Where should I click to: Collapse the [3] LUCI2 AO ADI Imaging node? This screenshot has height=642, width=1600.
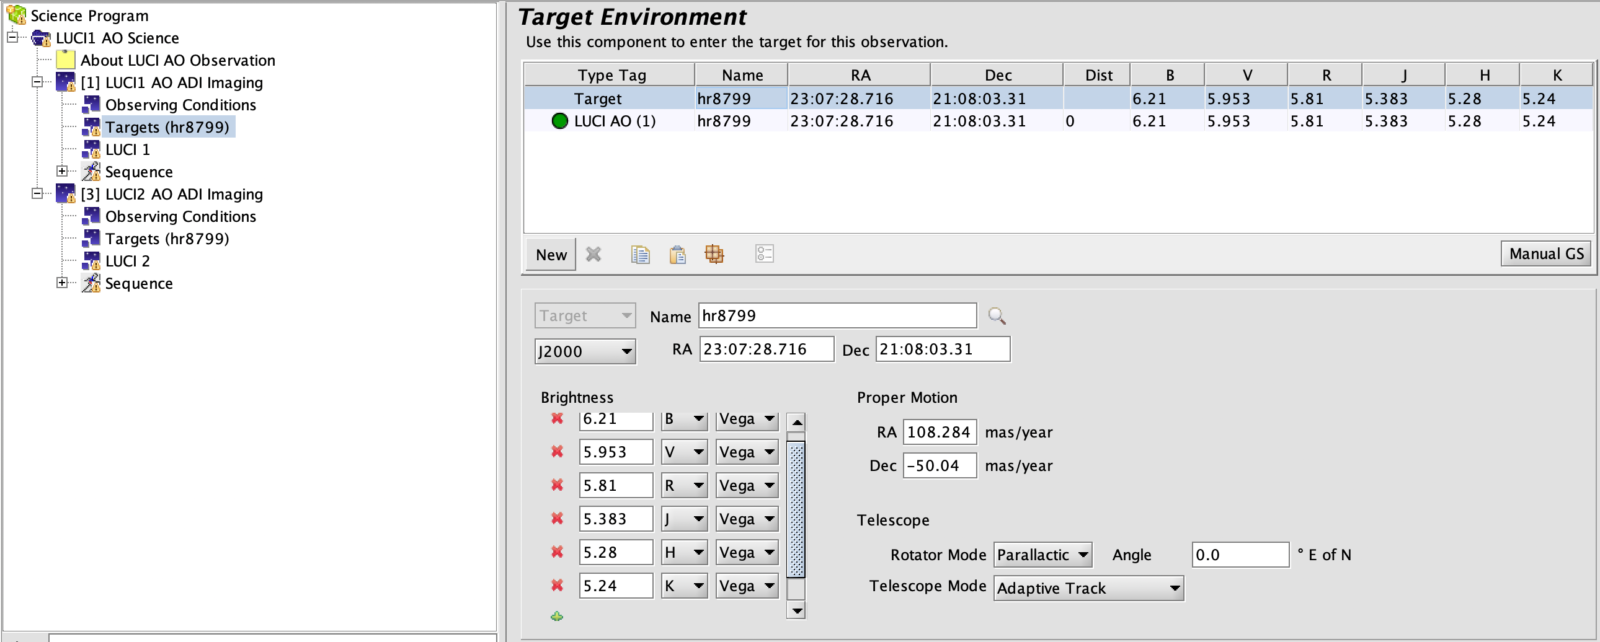click(37, 193)
